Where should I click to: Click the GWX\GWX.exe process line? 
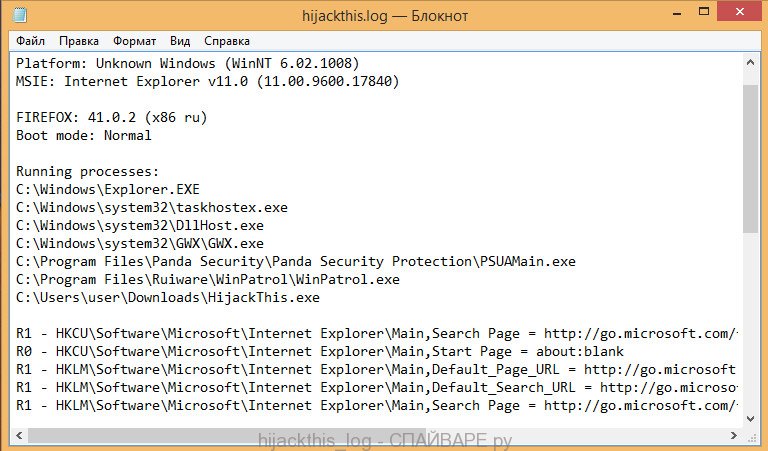(x=140, y=243)
